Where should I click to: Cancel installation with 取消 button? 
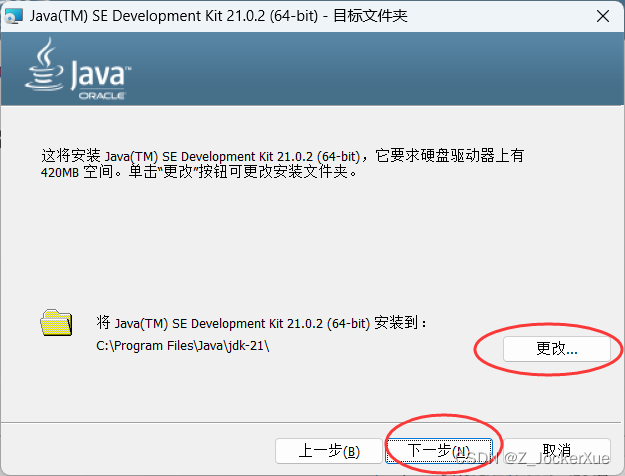point(557,451)
